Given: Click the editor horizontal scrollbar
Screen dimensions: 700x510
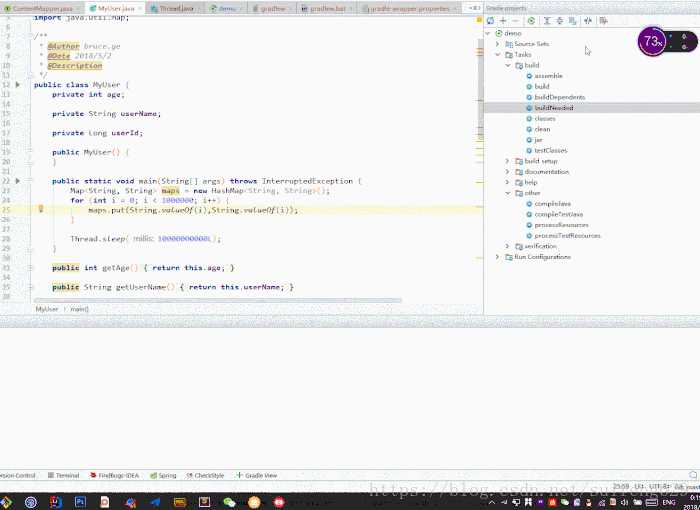Looking at the screenshot, I should (x=217, y=301).
